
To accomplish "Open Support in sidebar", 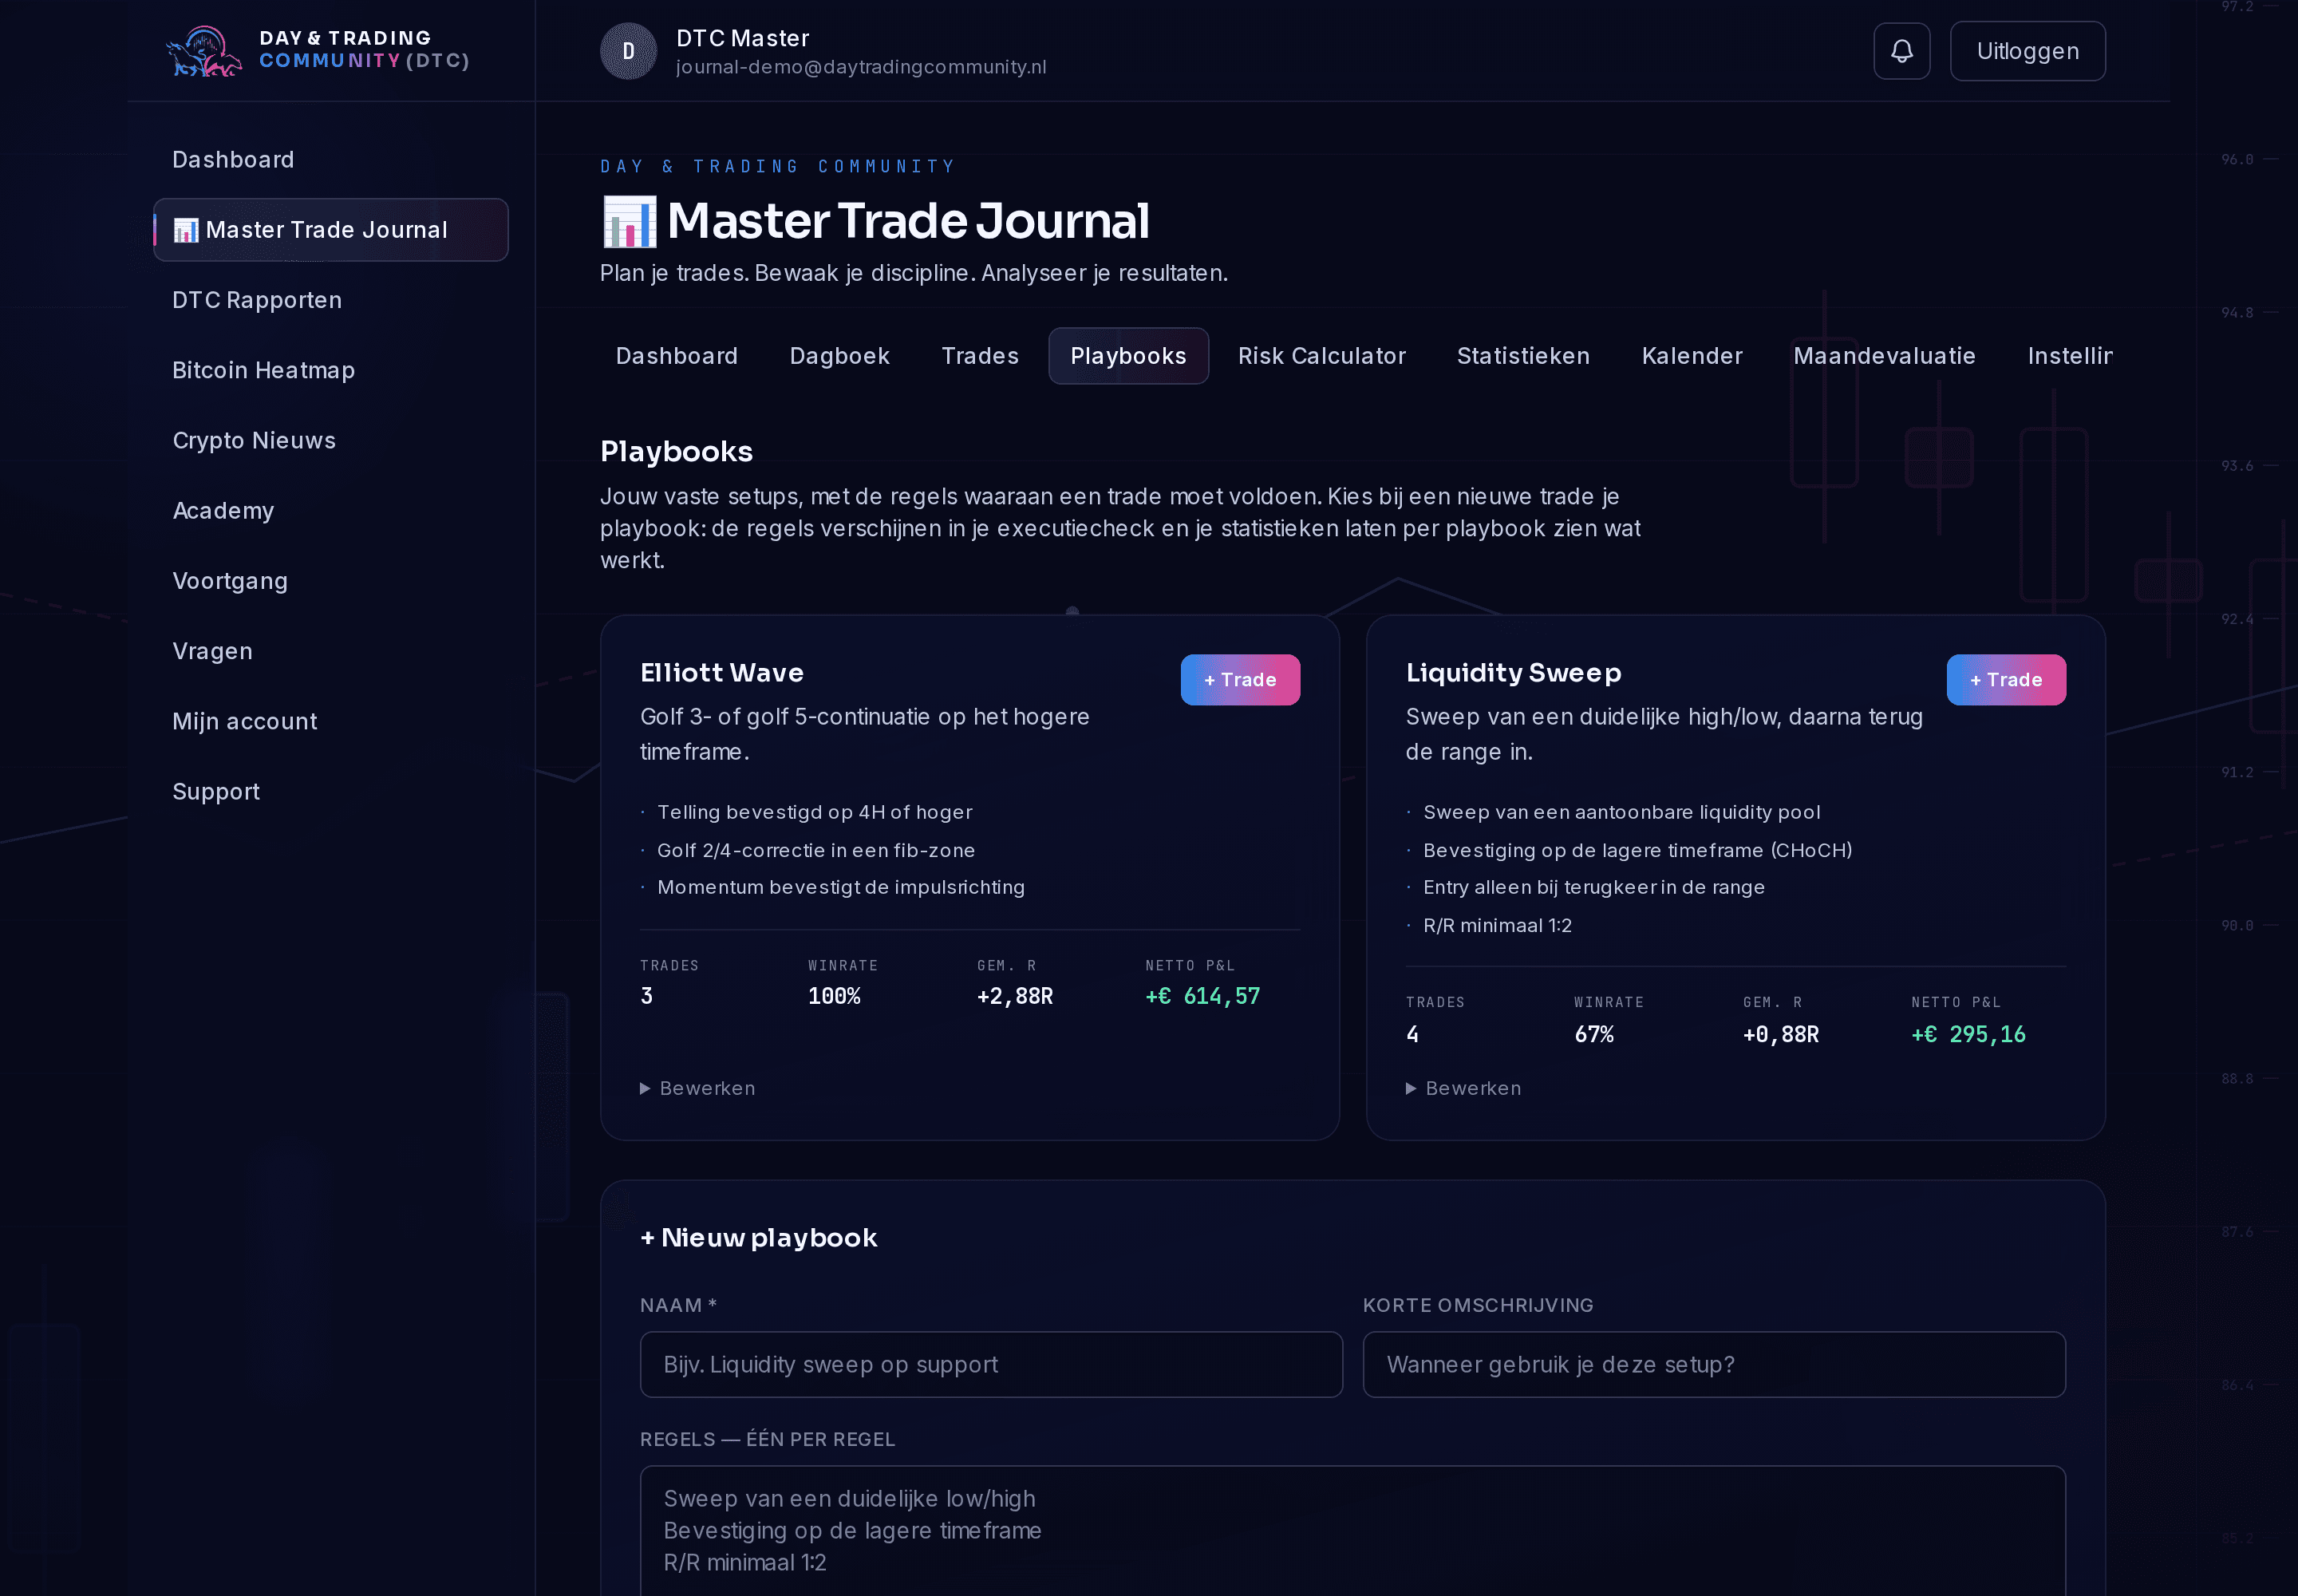I will (216, 791).
